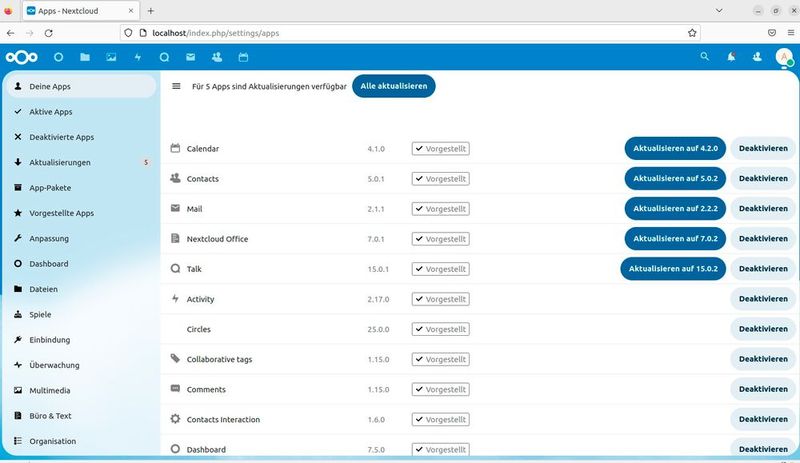Deactivate the Calendar app
This screenshot has width=800, height=463.
[763, 148]
